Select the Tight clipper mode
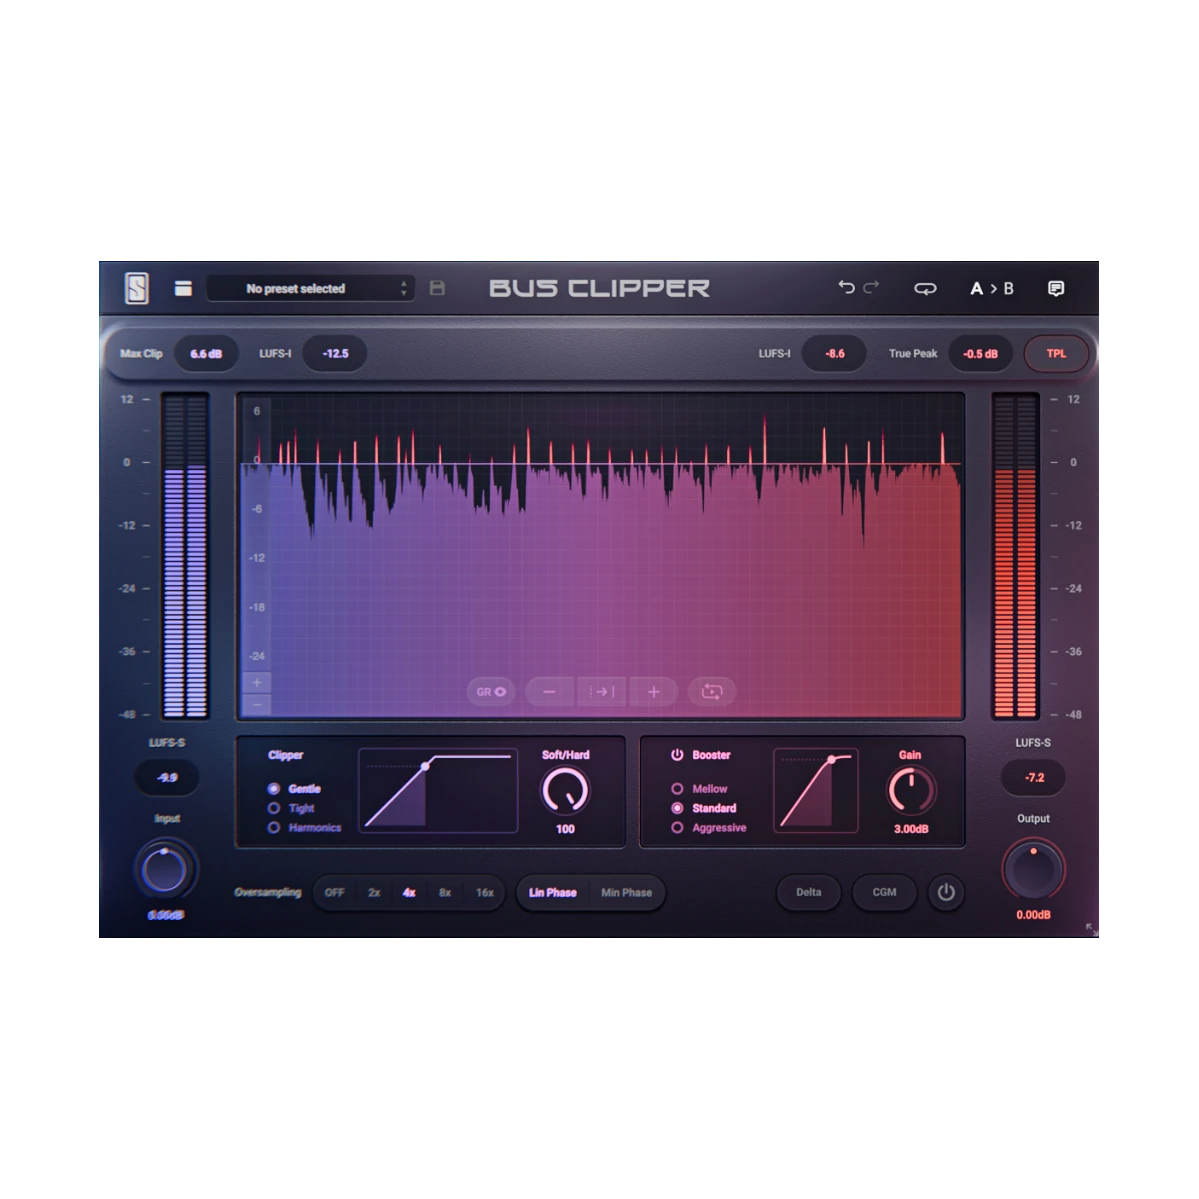 coord(274,808)
